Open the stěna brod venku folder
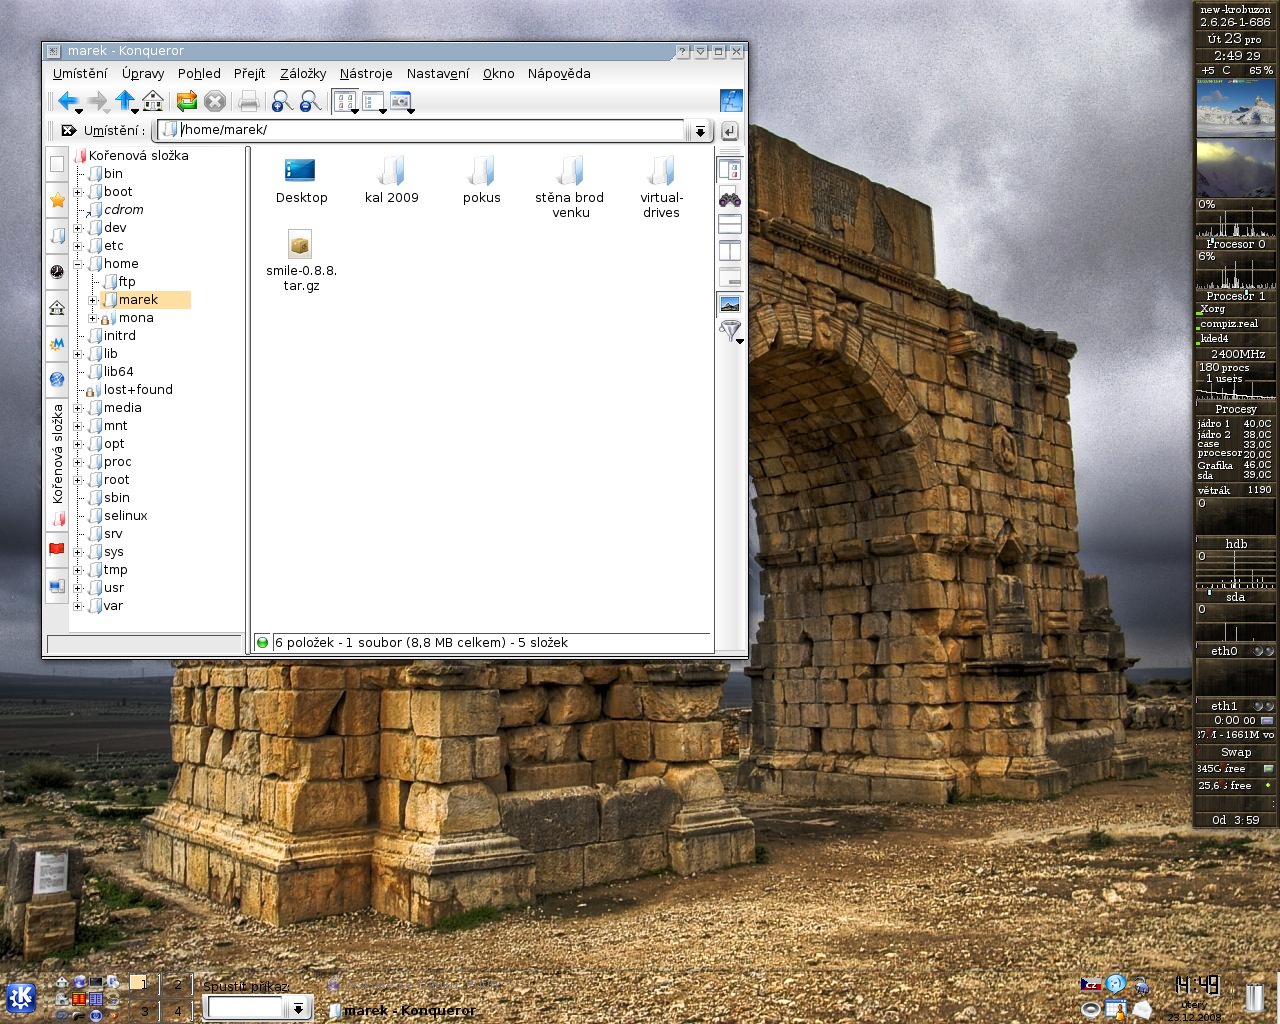 [x=570, y=187]
